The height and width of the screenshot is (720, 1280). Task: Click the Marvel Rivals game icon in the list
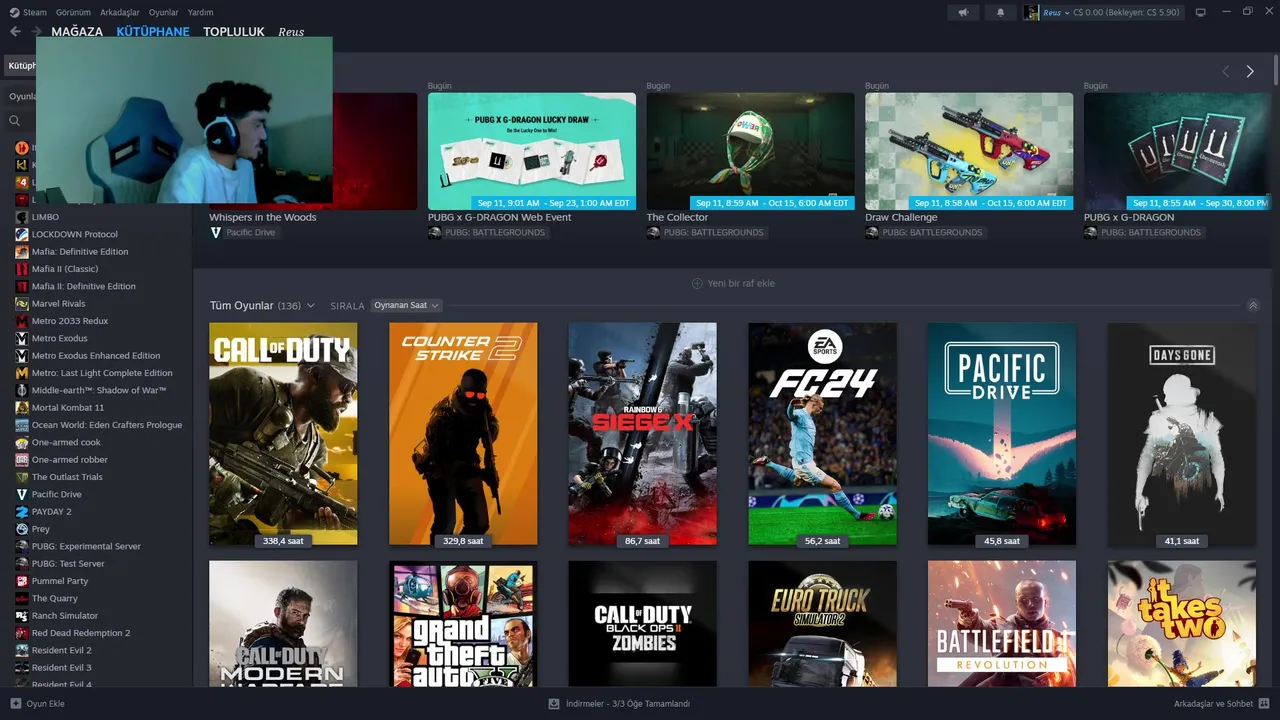22,303
